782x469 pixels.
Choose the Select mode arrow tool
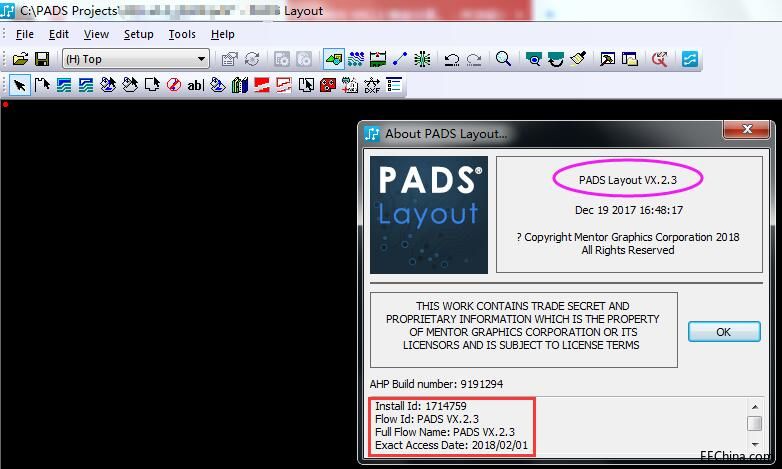pos(20,85)
